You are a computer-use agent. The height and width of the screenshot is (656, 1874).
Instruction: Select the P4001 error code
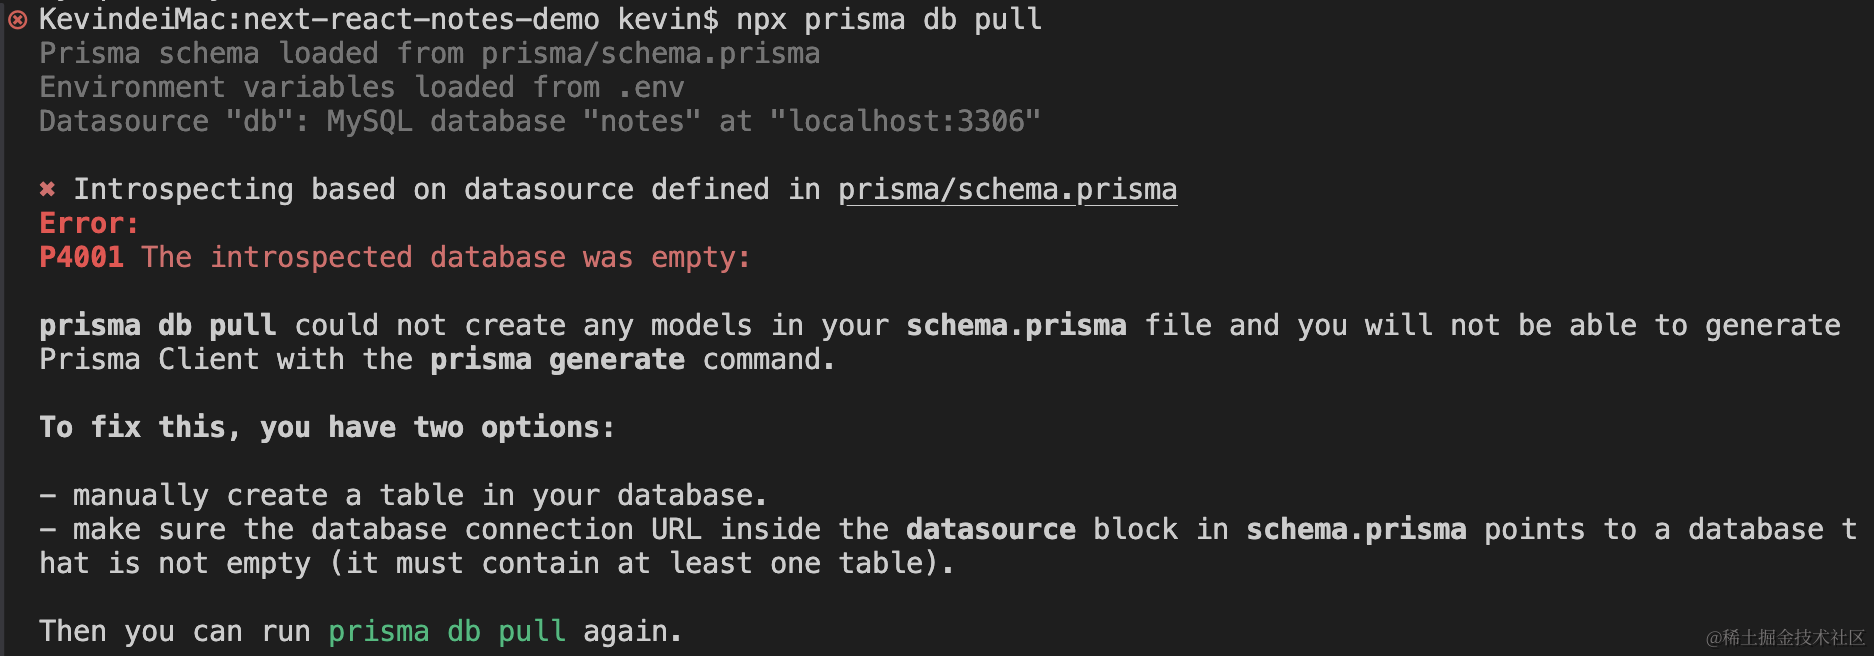(81, 257)
